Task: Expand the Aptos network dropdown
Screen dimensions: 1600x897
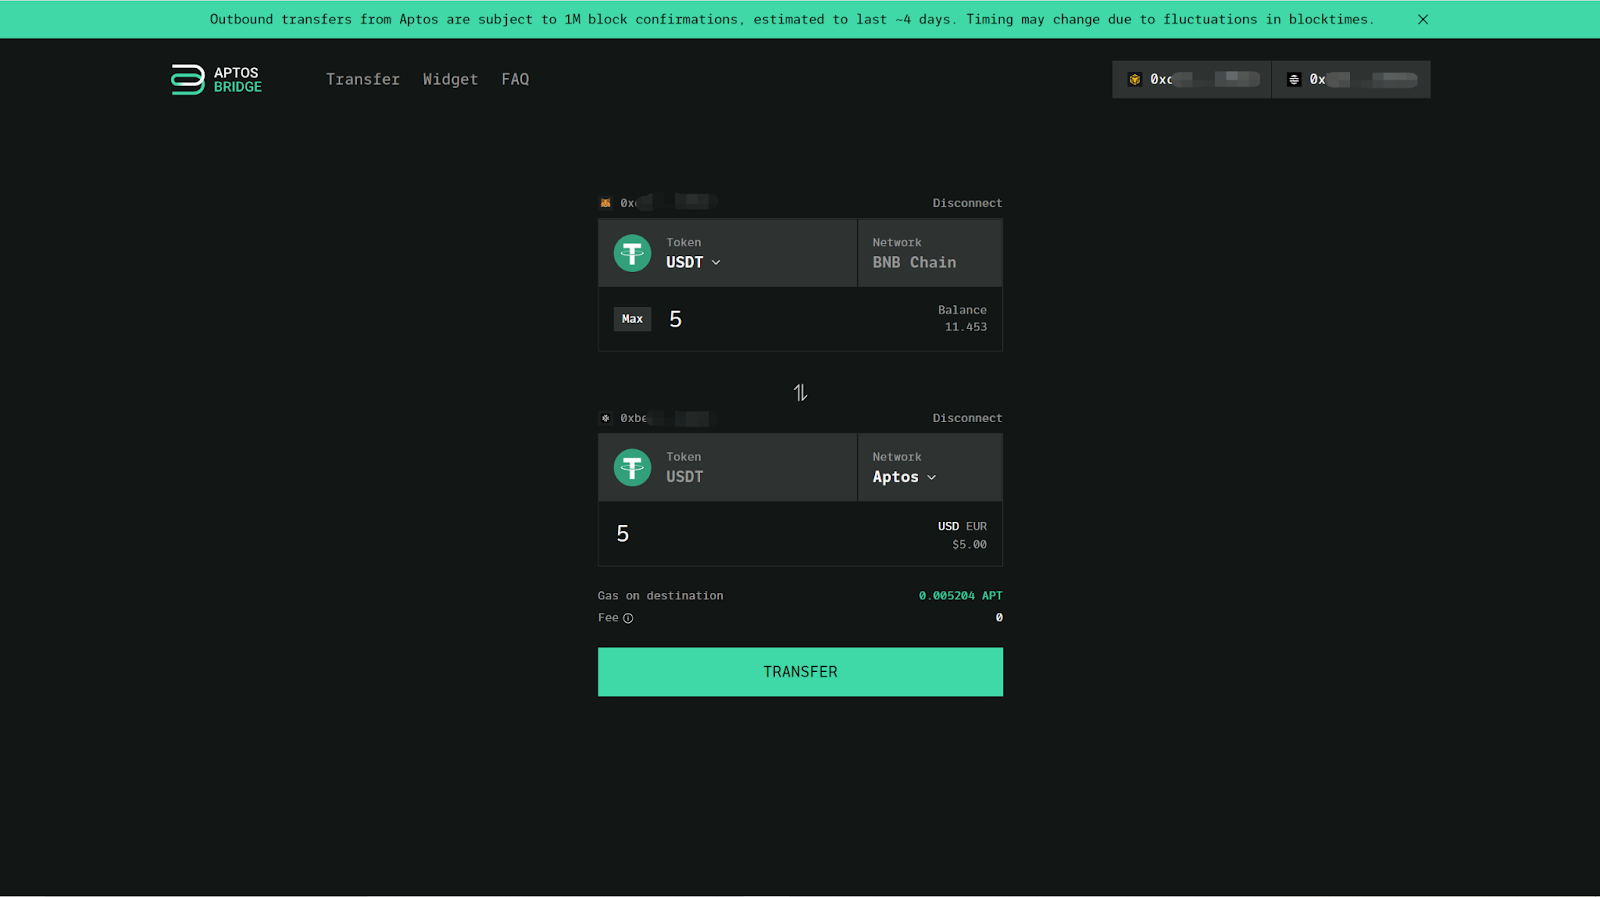Action: coord(904,477)
